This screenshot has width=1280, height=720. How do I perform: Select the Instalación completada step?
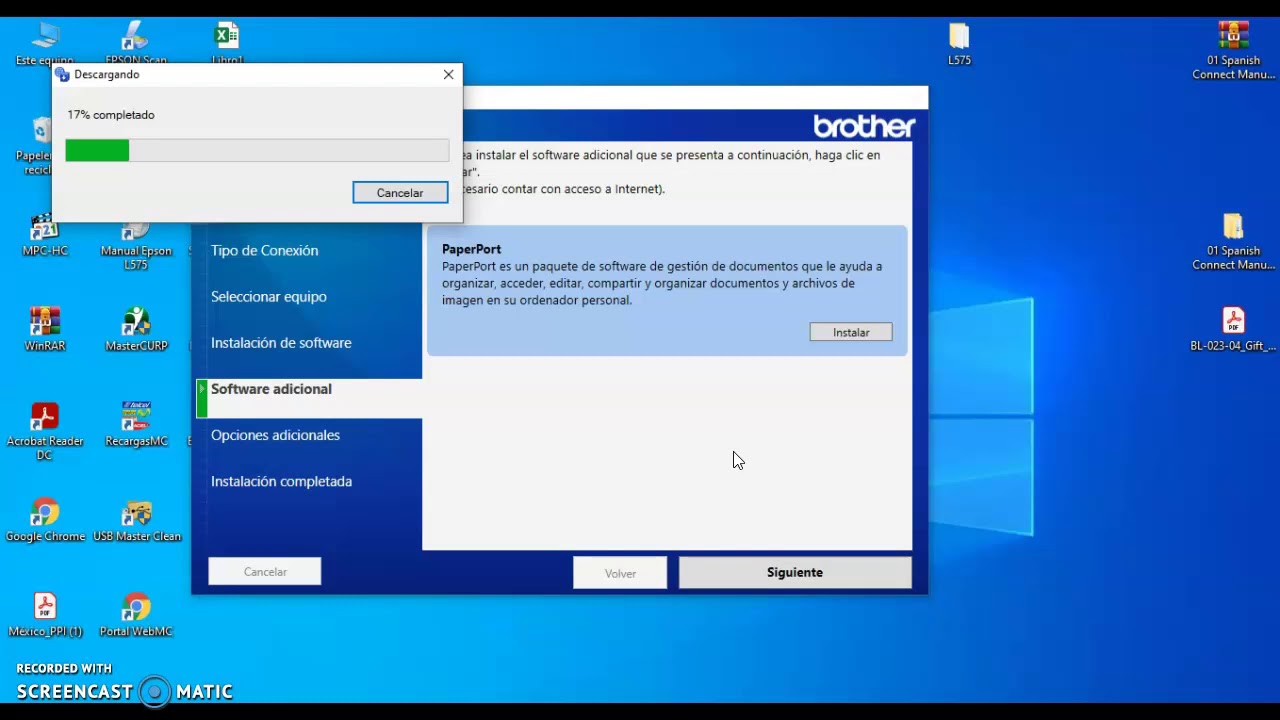281,481
